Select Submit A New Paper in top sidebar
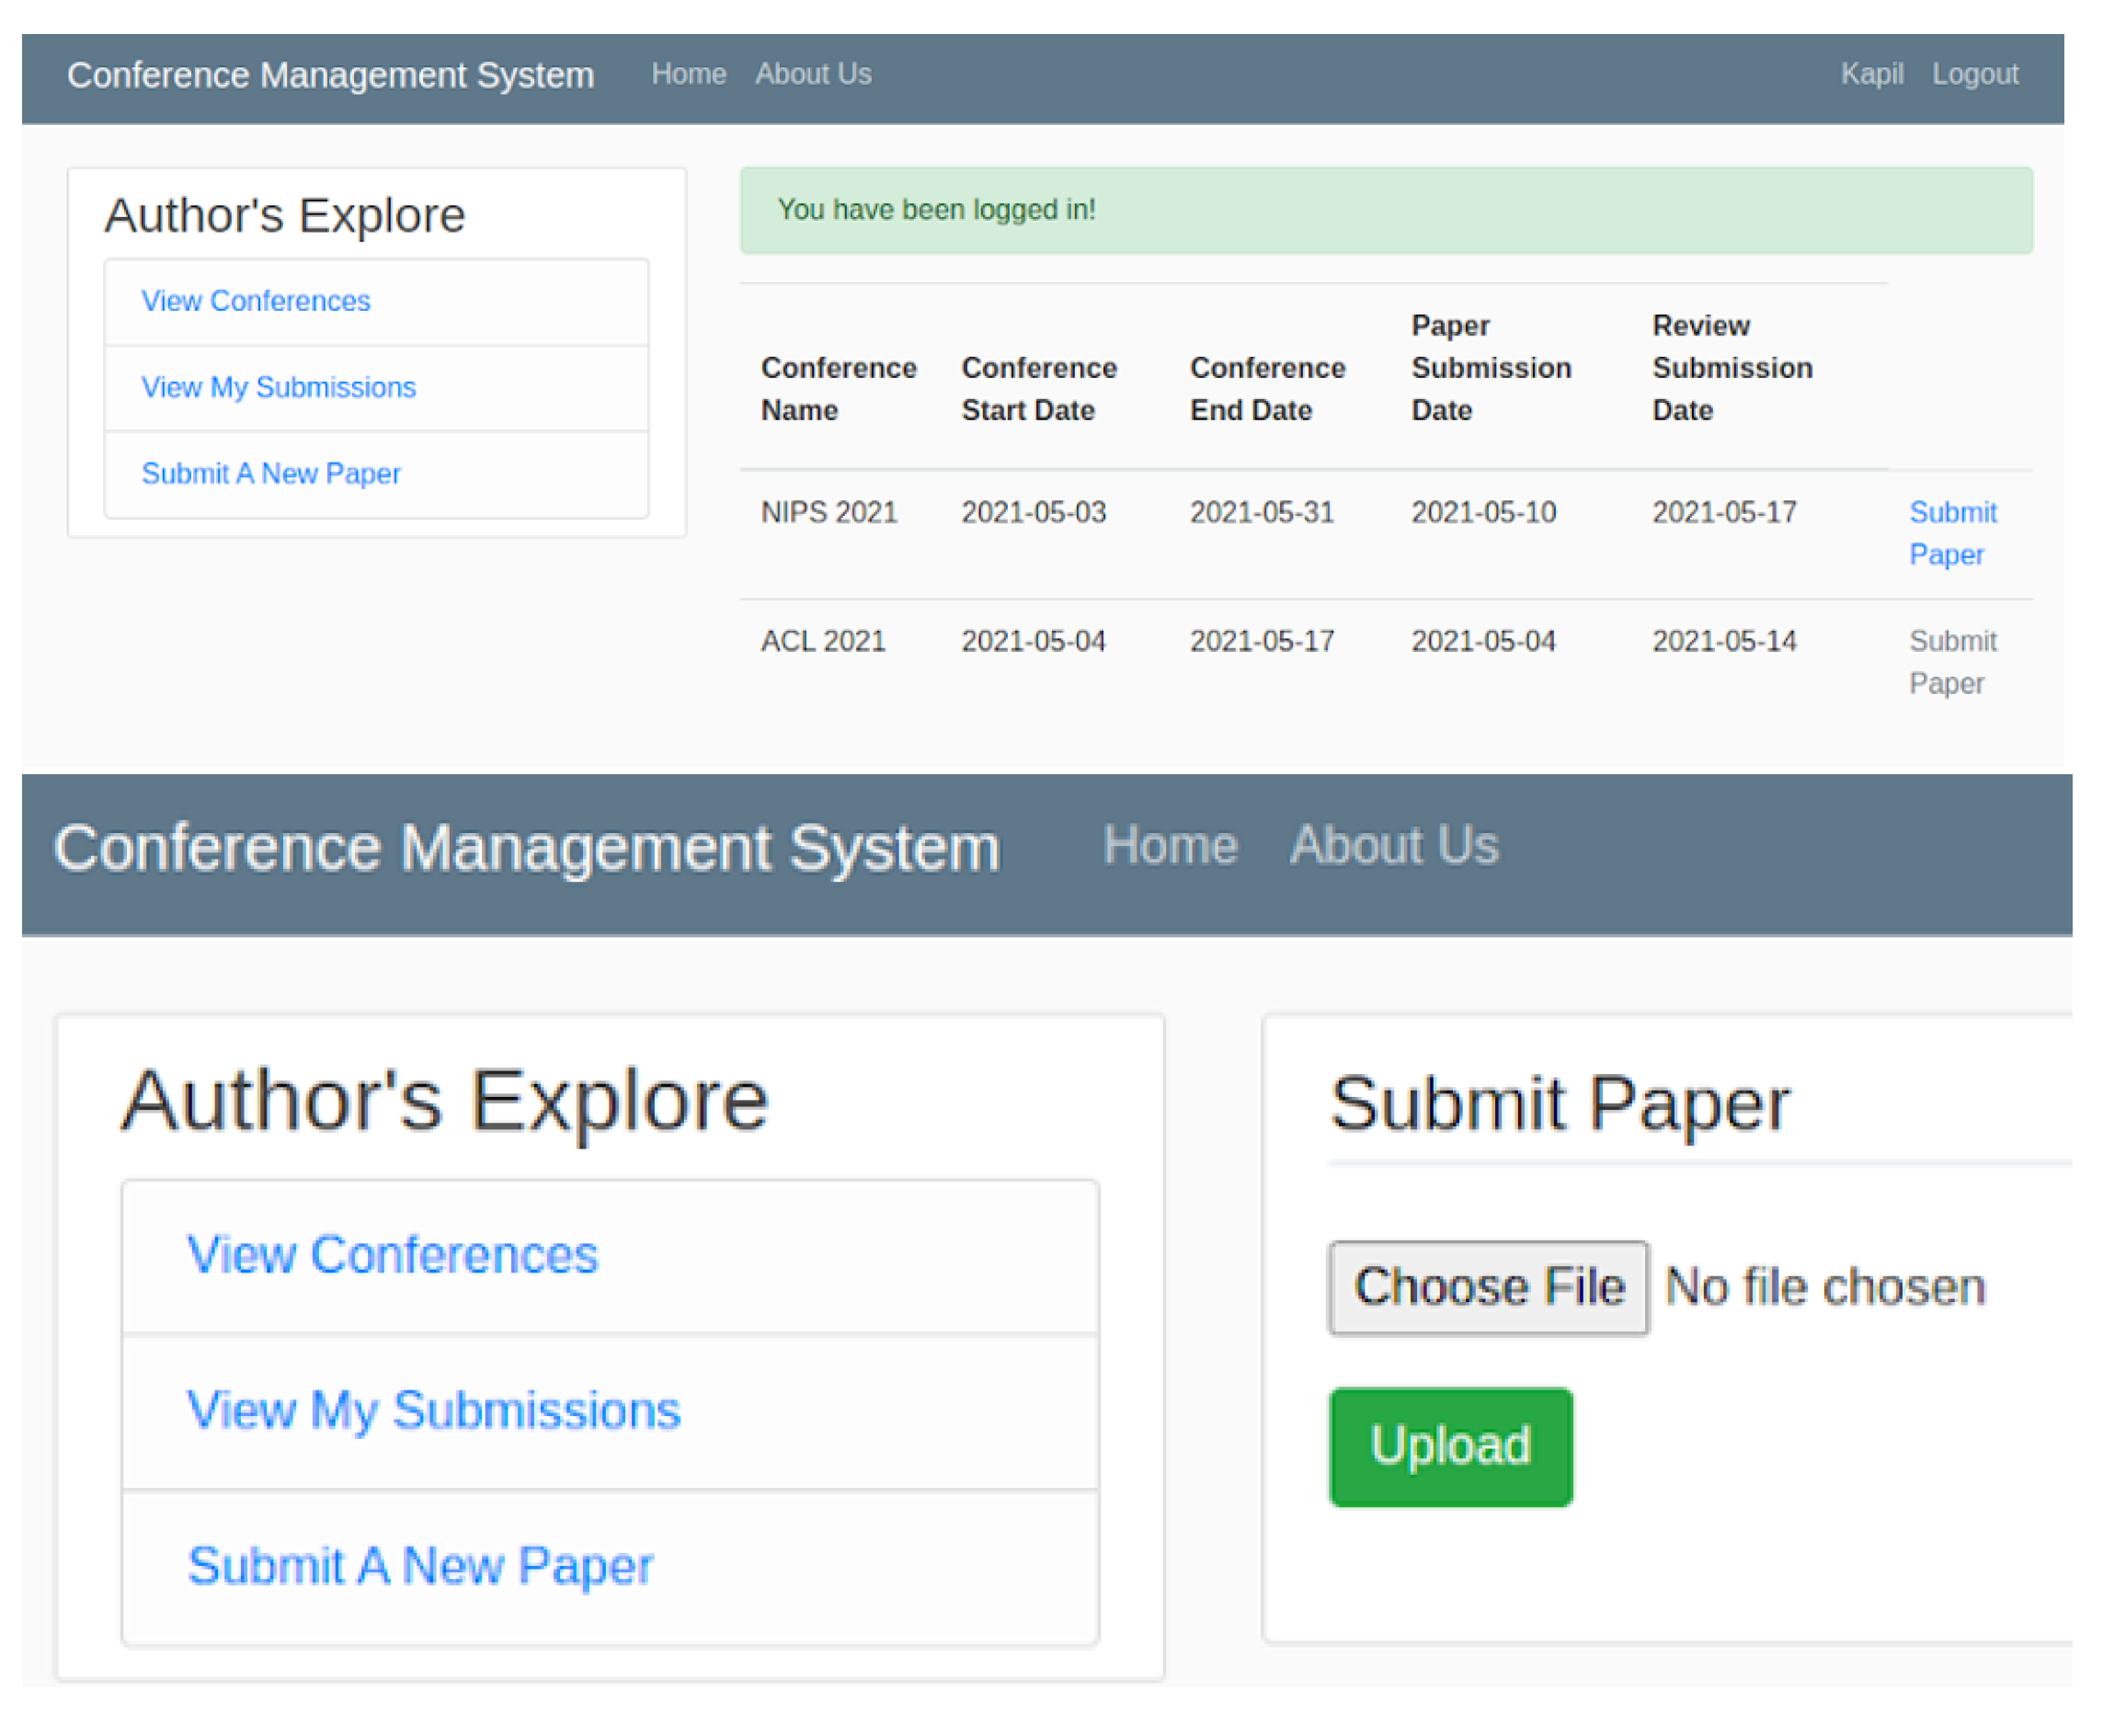This screenshot has height=1736, width=2103. pos(270,473)
